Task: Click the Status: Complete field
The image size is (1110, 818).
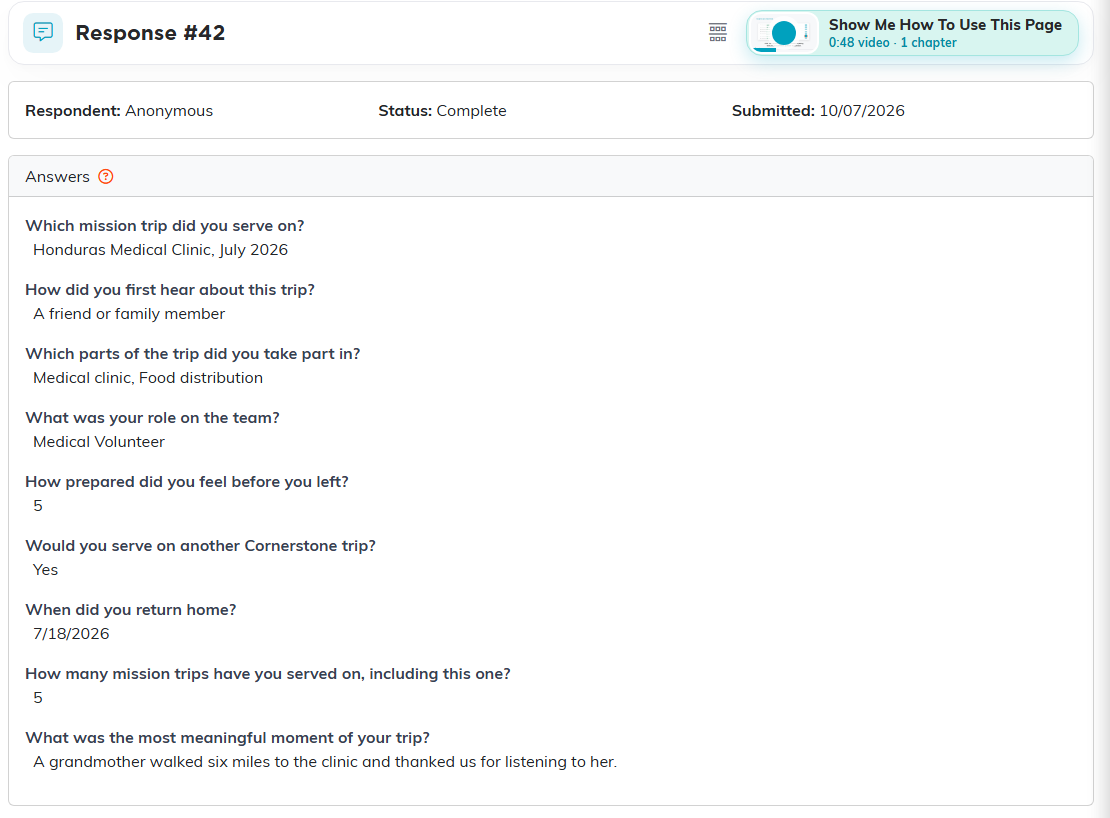Action: [x=442, y=110]
